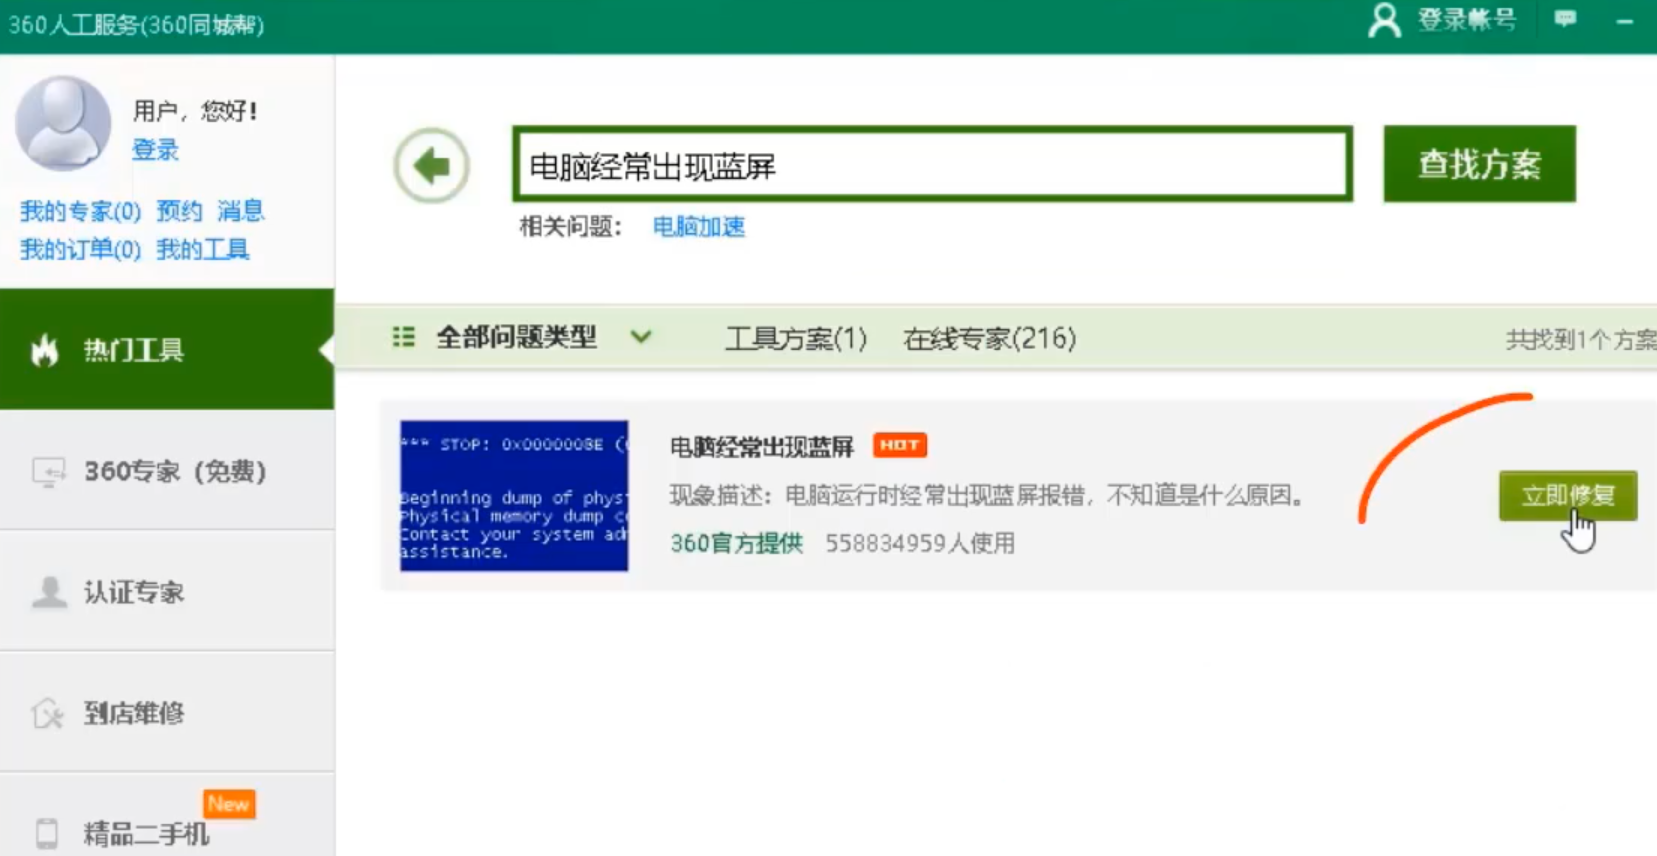Click the green back arrow icon
Viewport: 1657px width, 856px height.
click(431, 165)
